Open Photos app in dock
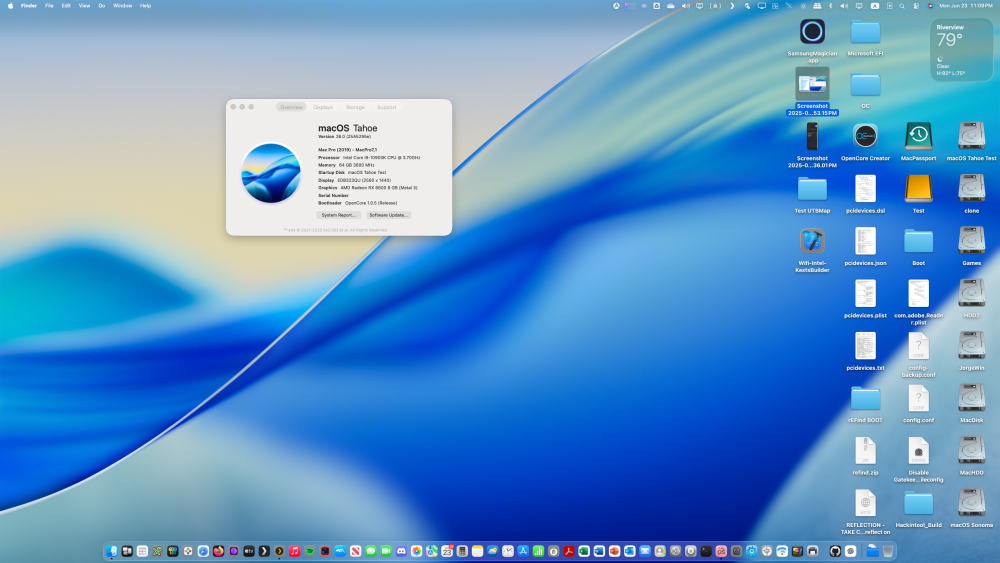Image resolution: width=1000 pixels, height=563 pixels. tap(416, 551)
